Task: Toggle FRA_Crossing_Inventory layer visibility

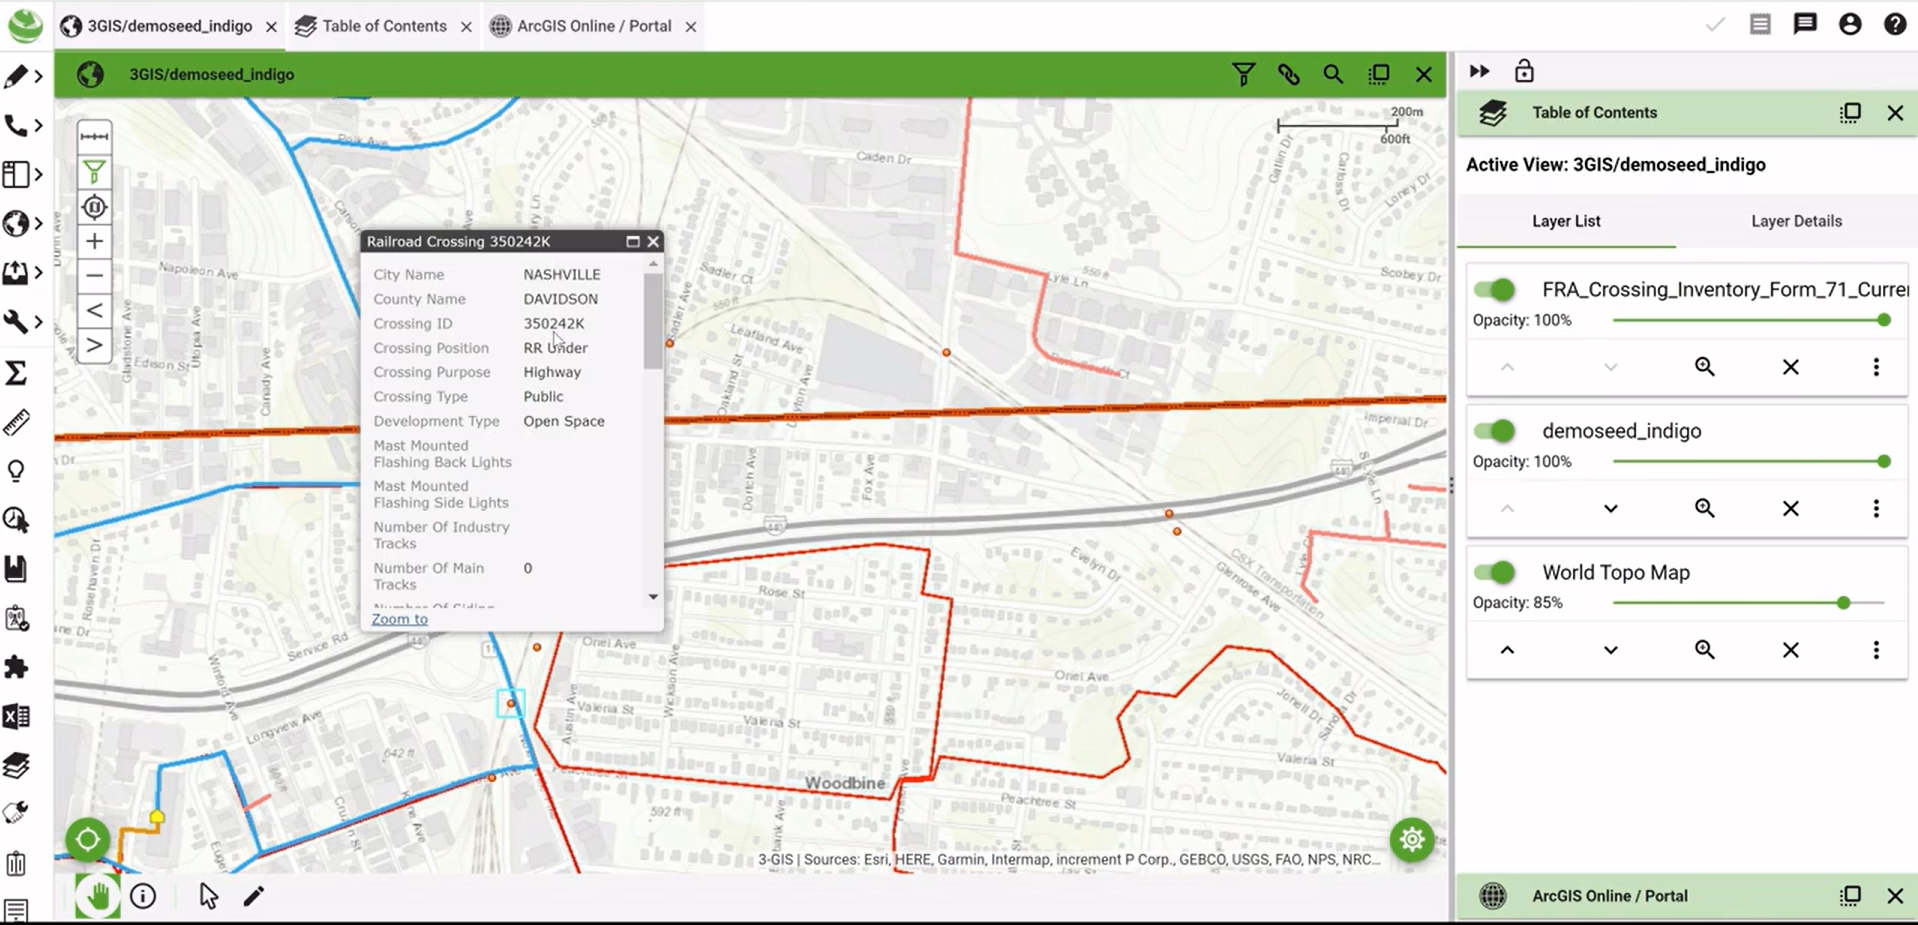Action: coord(1496,290)
